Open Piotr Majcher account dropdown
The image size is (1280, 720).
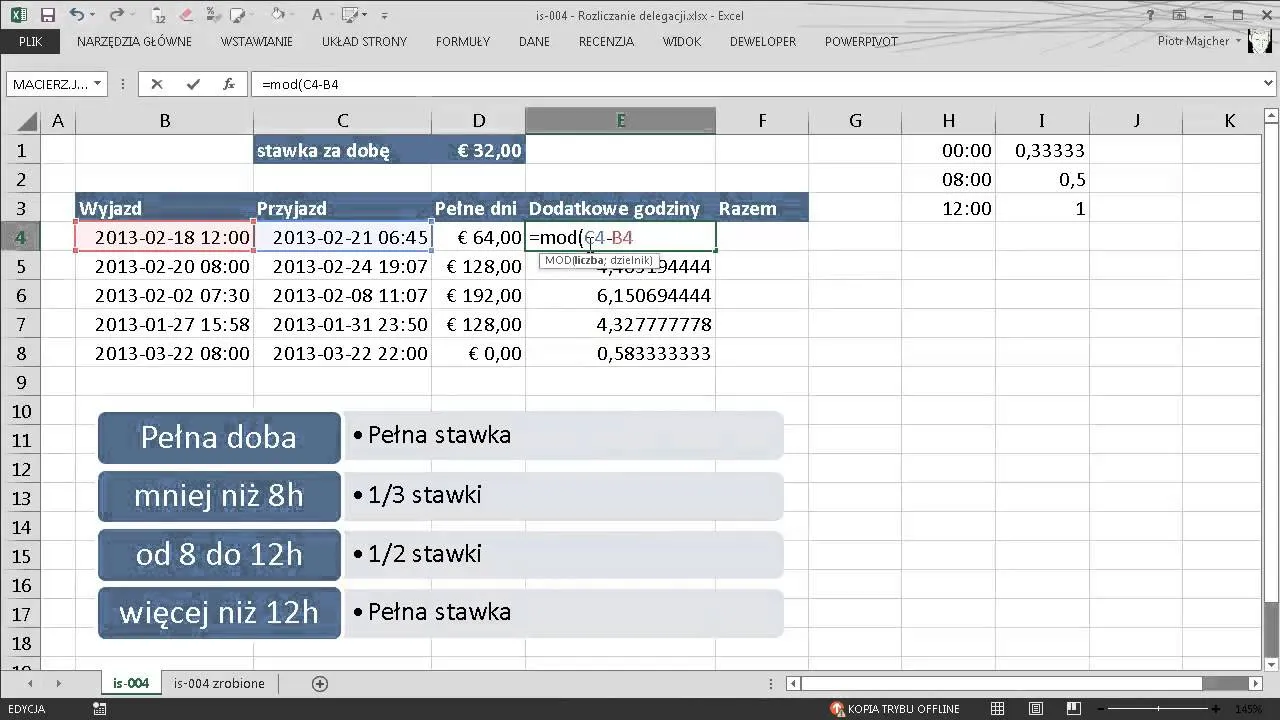1200,41
